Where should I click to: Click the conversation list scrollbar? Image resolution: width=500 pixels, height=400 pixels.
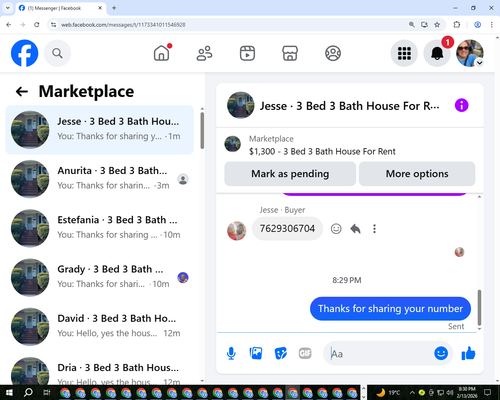(x=202, y=131)
